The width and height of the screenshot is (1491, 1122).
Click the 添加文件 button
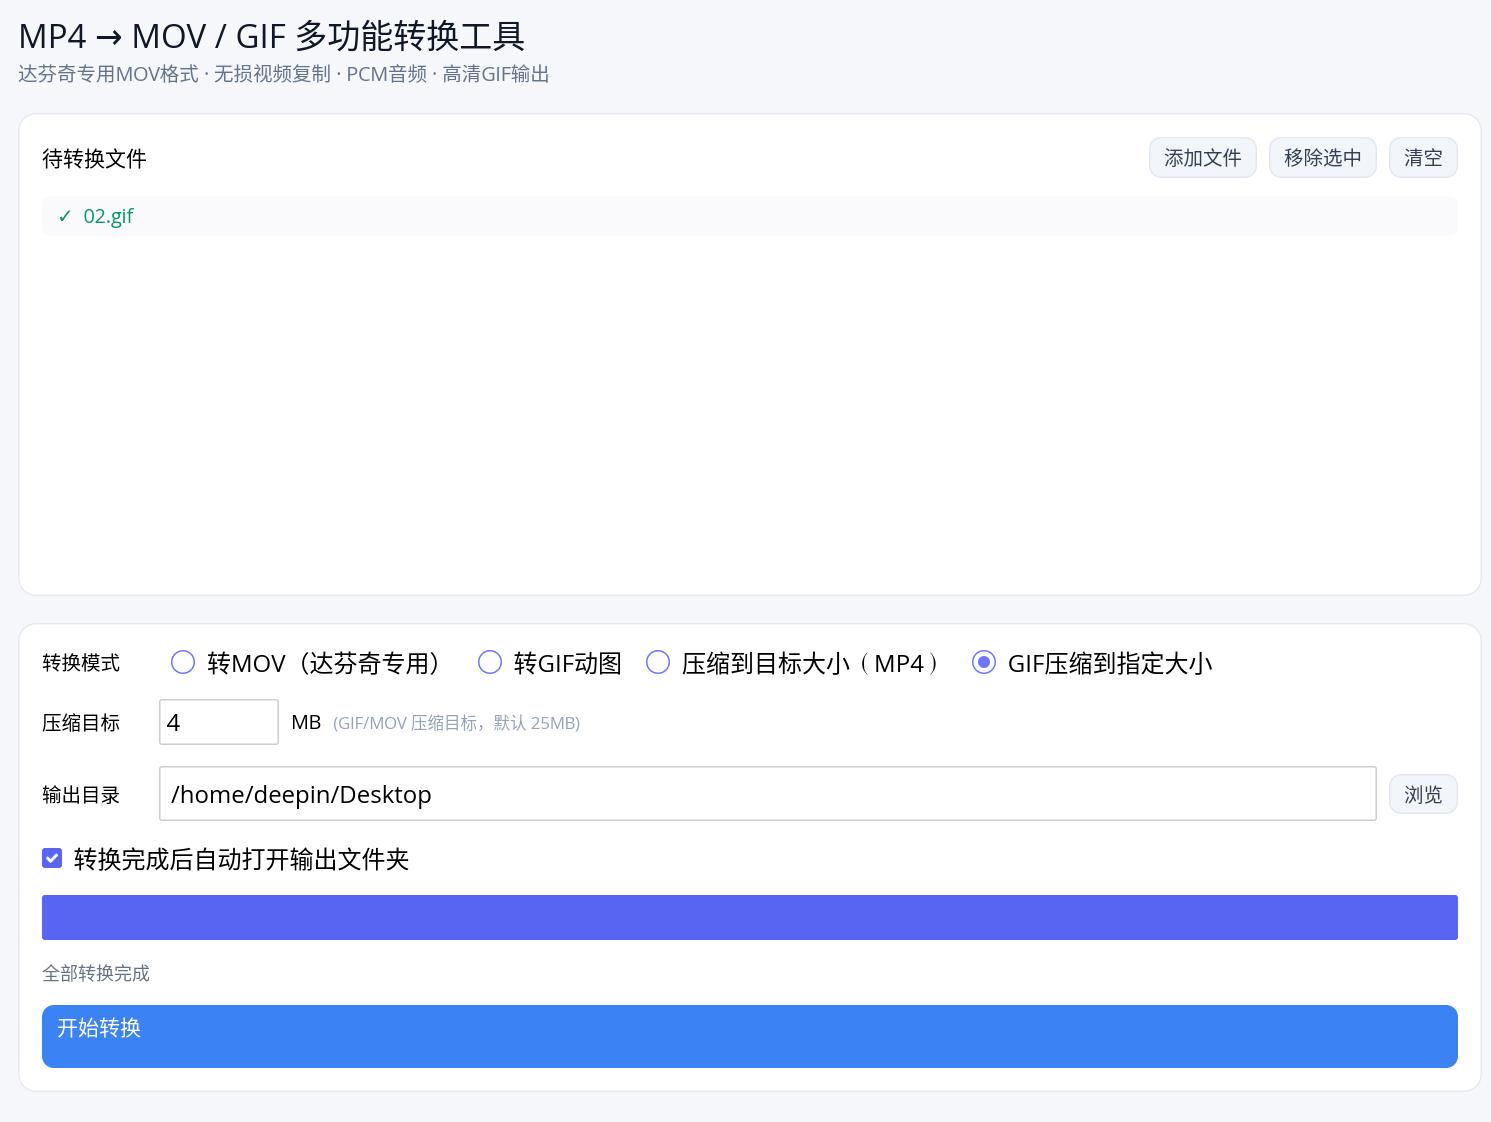point(1202,158)
